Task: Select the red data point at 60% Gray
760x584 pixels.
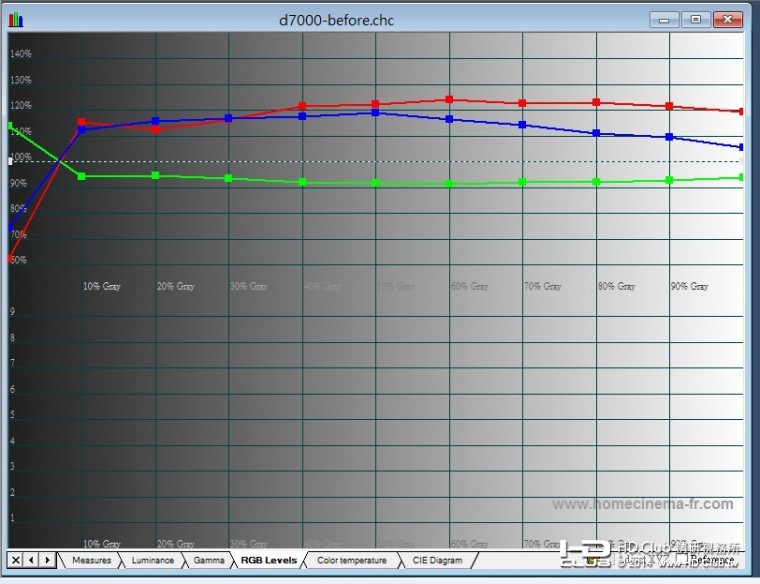Action: [449, 99]
